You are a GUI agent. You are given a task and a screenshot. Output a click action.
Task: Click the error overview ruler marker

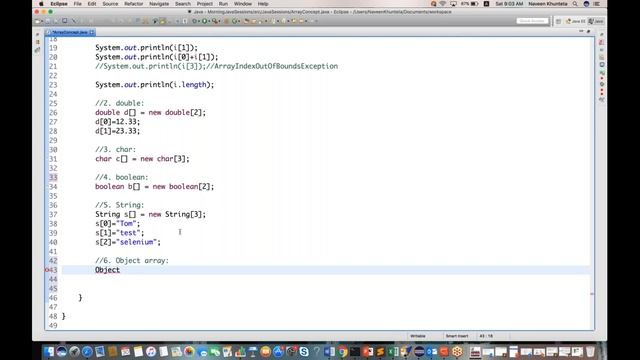point(592,293)
